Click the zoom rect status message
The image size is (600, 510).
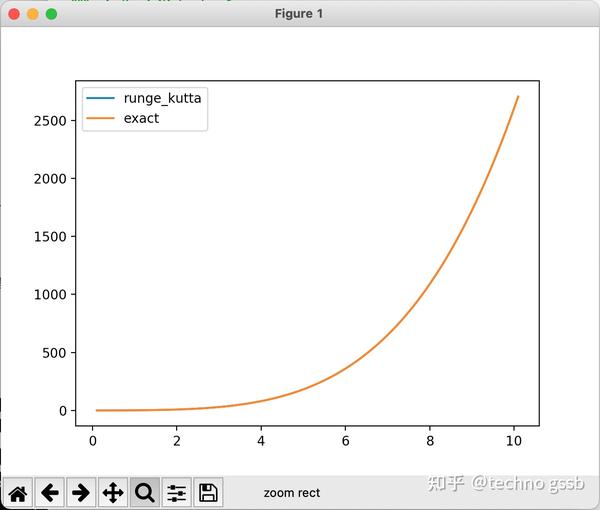coord(292,493)
